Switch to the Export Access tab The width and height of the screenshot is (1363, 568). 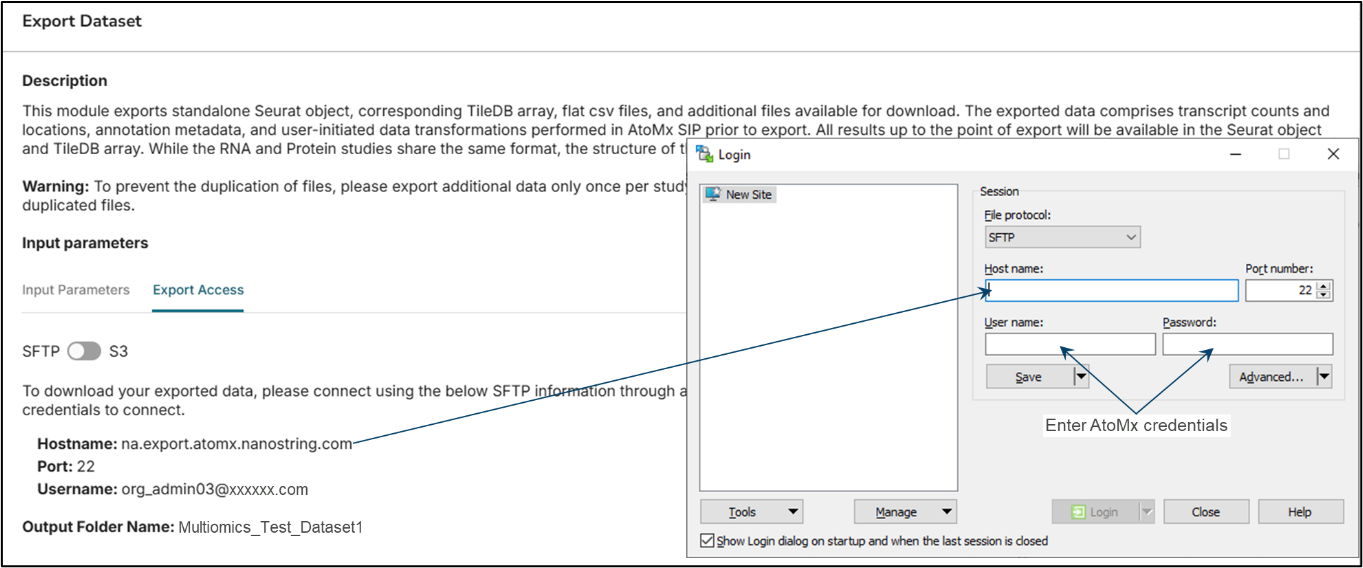[198, 290]
